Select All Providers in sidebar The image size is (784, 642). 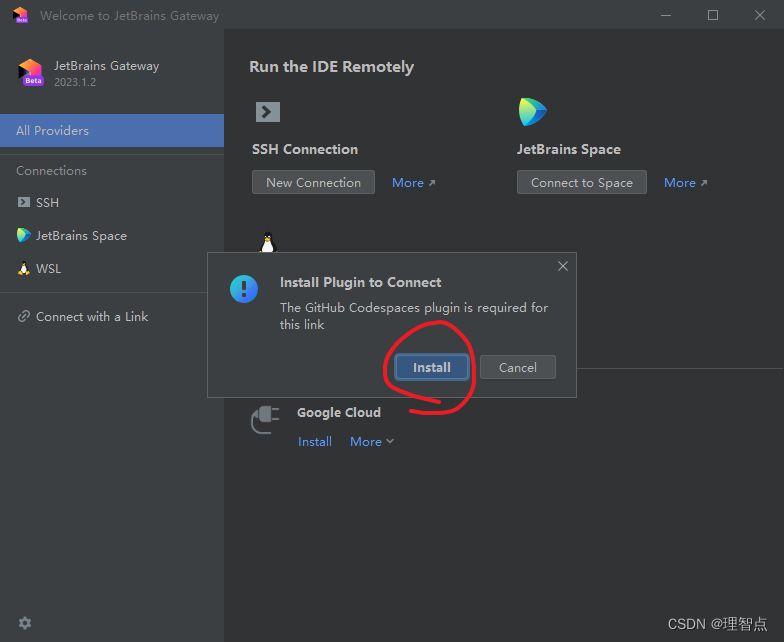[x=112, y=130]
